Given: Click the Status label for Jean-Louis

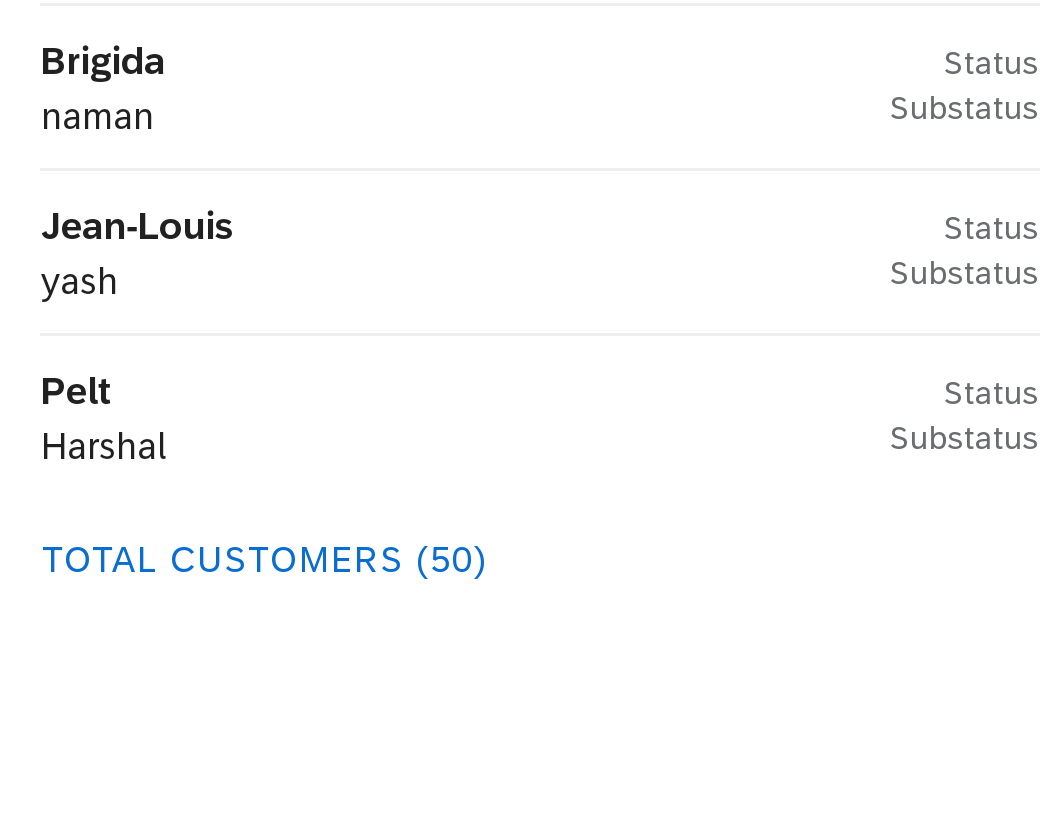Looking at the screenshot, I should click(x=990, y=228).
